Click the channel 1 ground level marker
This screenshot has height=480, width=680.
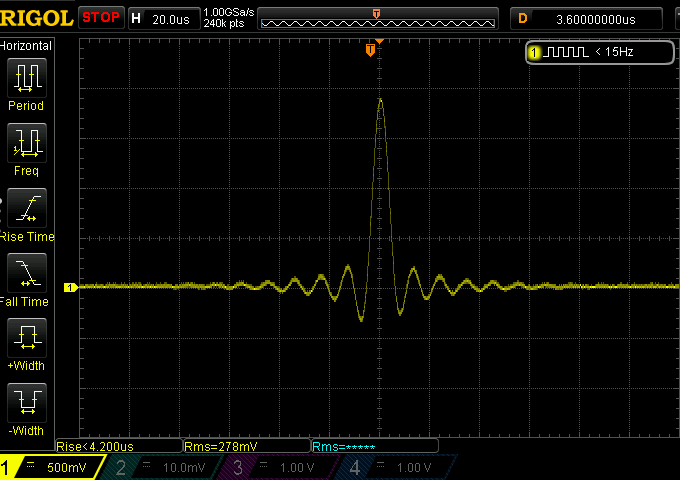point(70,287)
